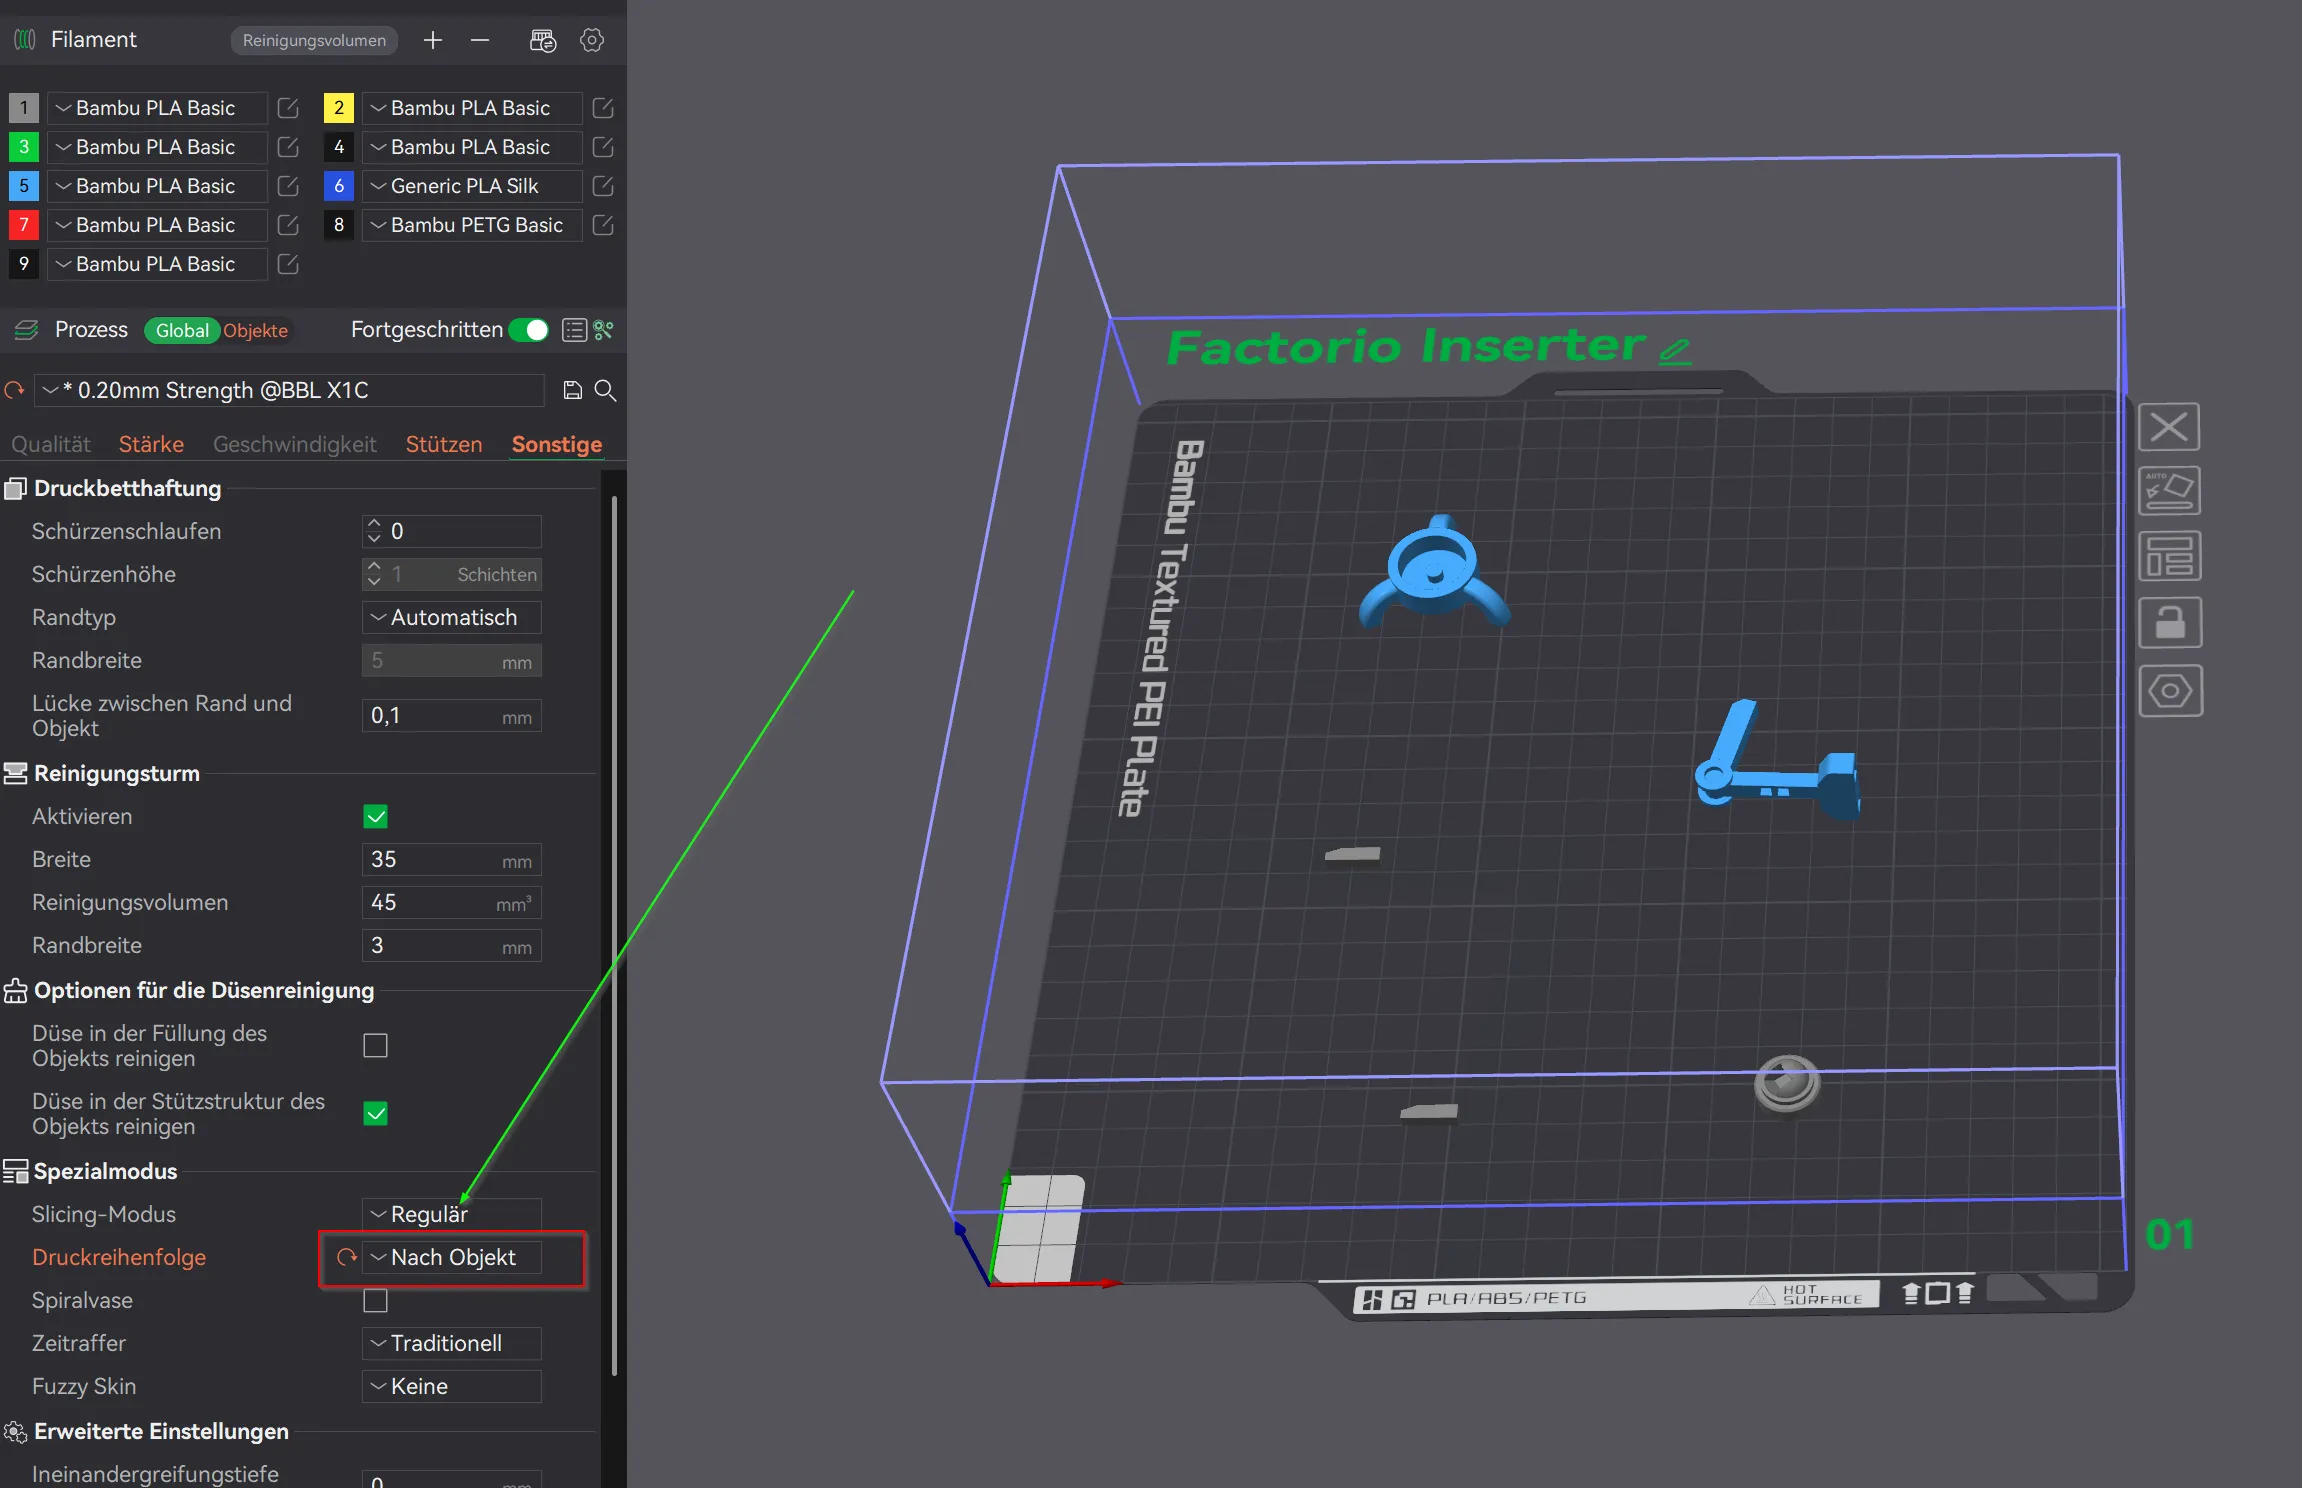Edit filament 1 Bambu PLA Basic preset
The height and width of the screenshot is (1488, 2302).
[288, 108]
